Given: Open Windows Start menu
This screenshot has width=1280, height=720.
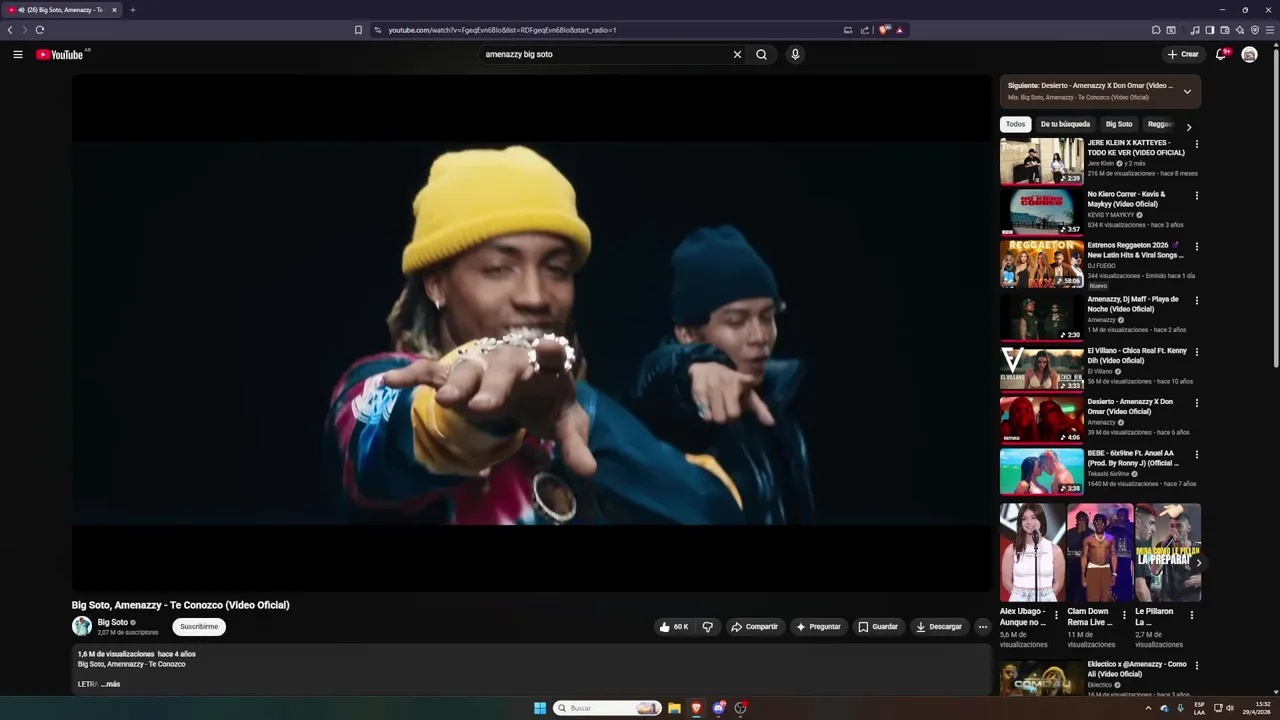Looking at the screenshot, I should [x=540, y=708].
